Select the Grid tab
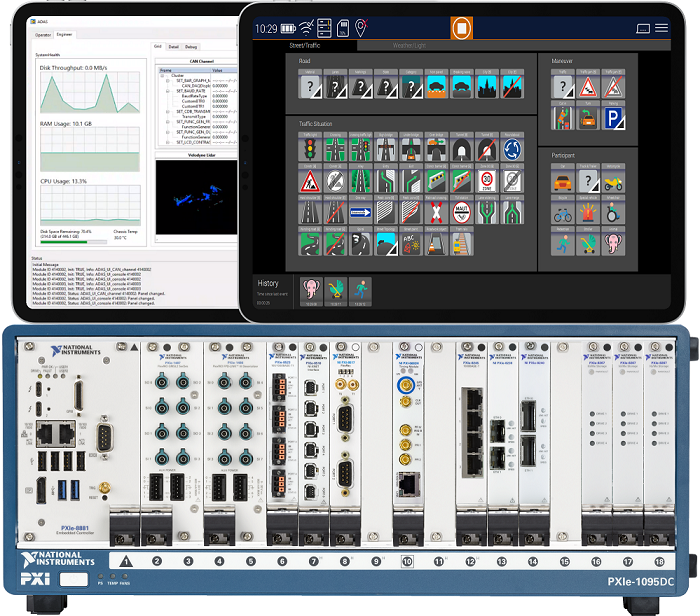The width and height of the screenshot is (700, 616). (x=158, y=46)
